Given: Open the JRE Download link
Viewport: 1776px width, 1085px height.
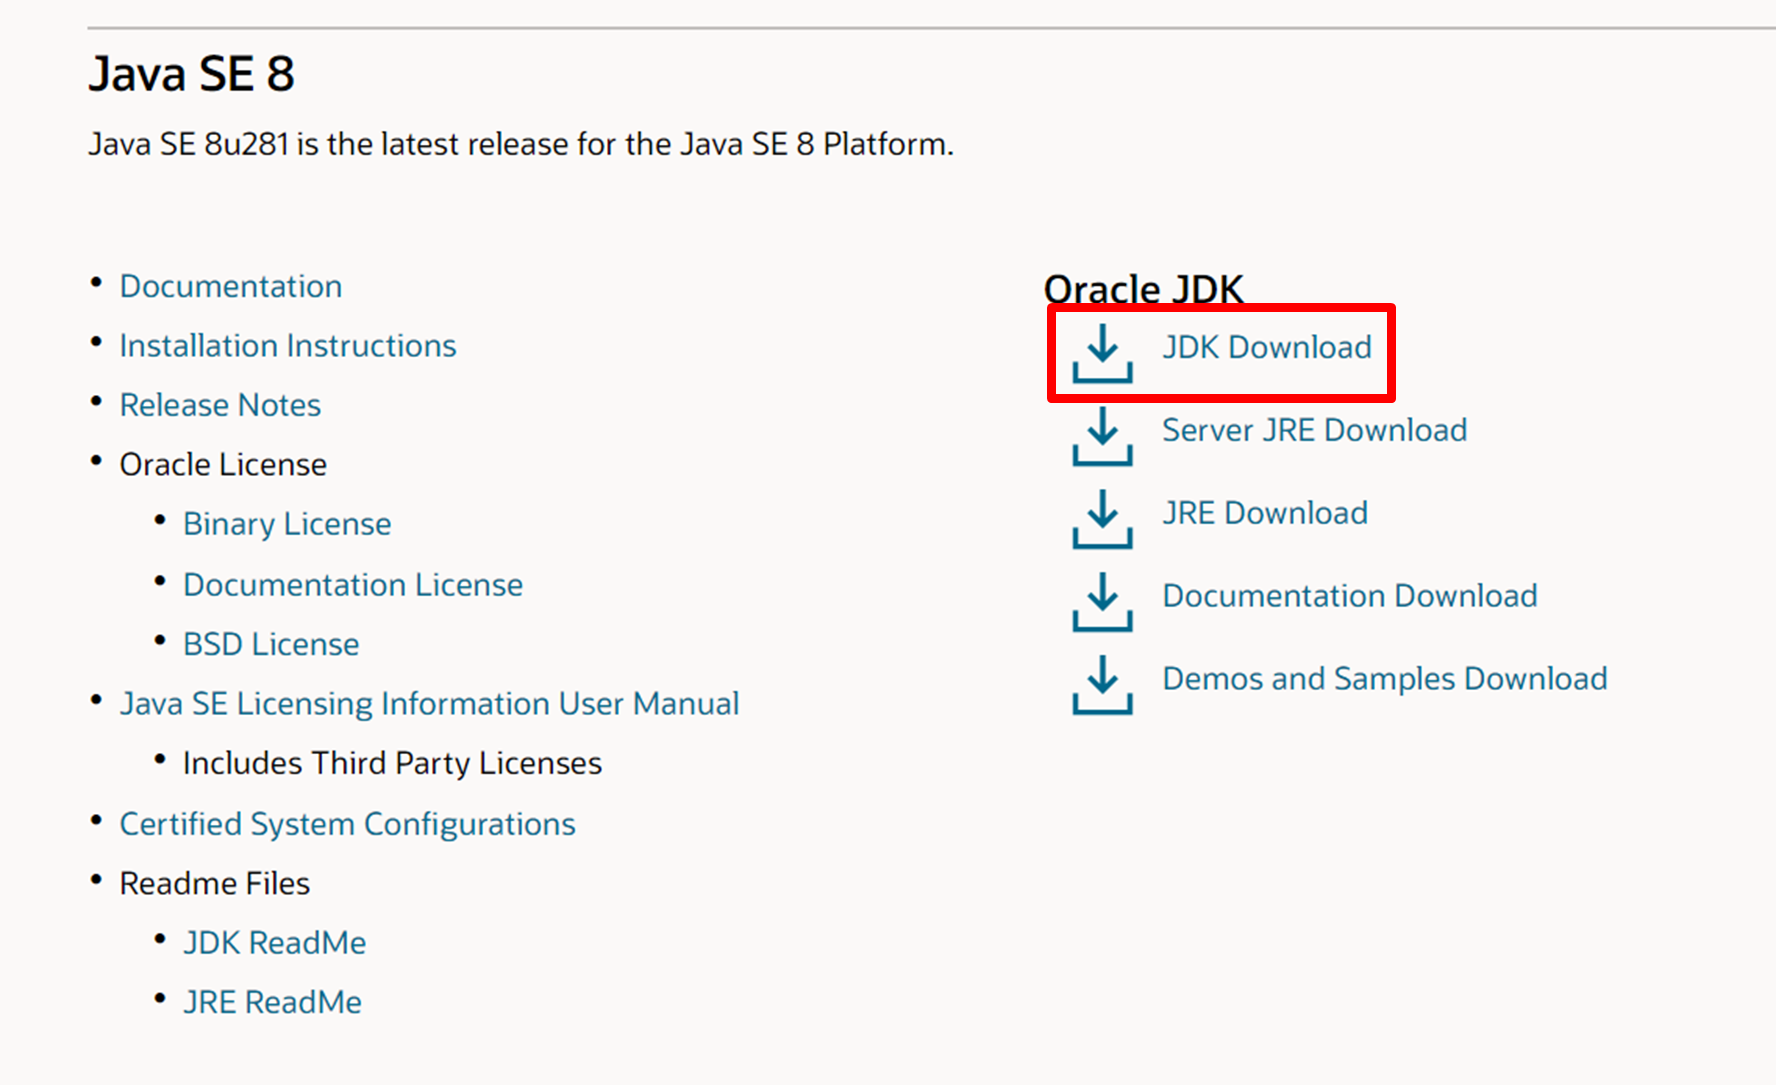Looking at the screenshot, I should 1265,513.
